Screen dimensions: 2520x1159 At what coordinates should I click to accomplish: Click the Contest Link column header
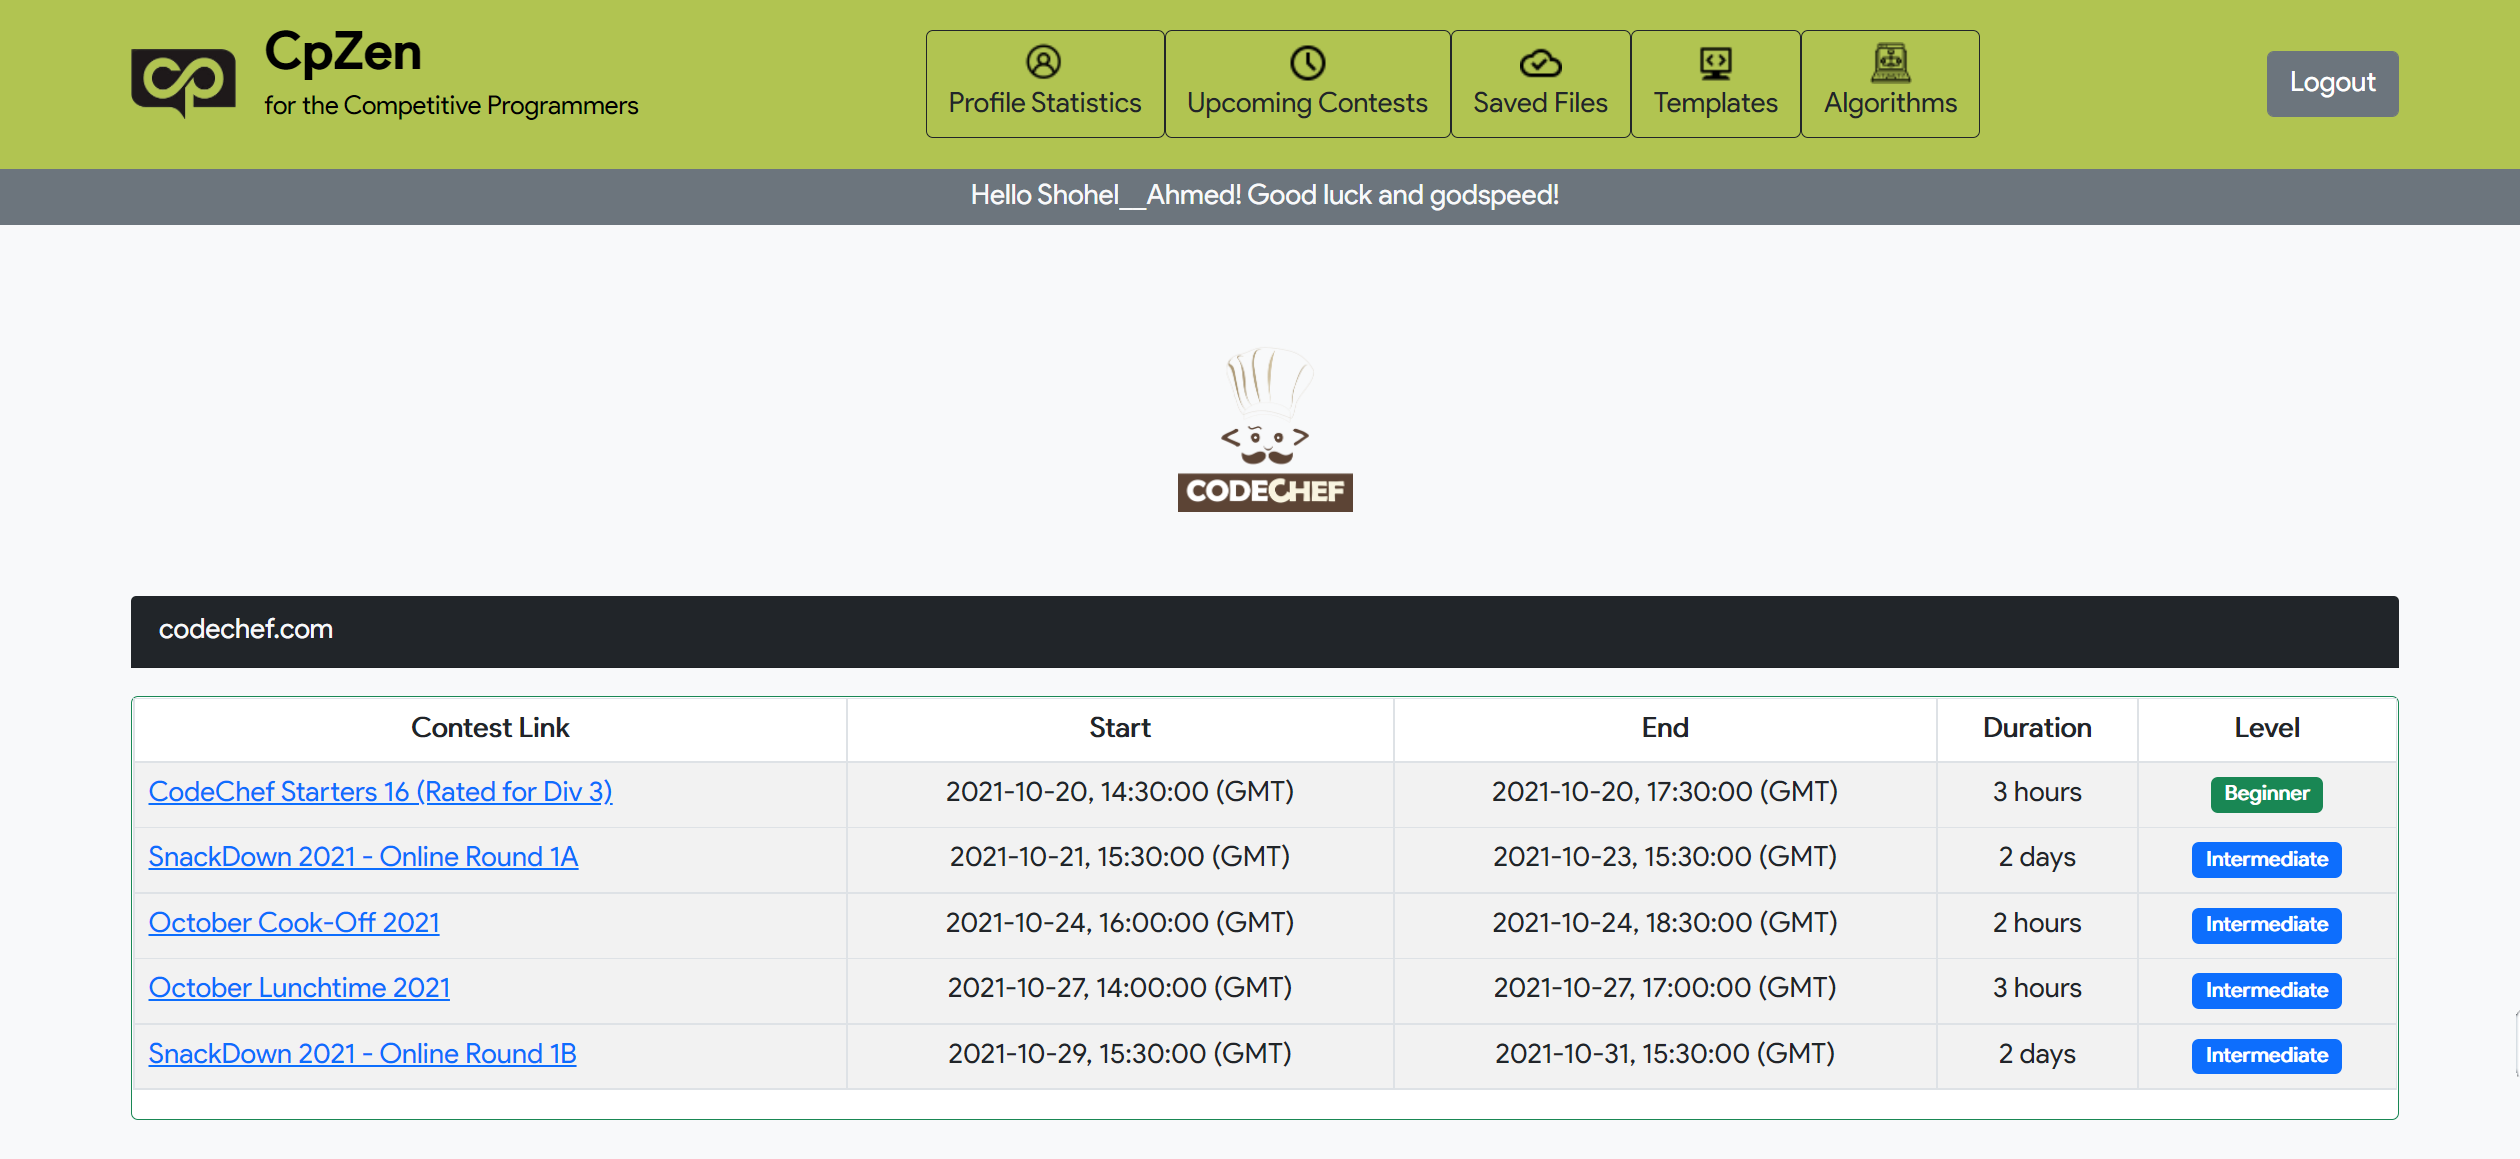(x=489, y=728)
